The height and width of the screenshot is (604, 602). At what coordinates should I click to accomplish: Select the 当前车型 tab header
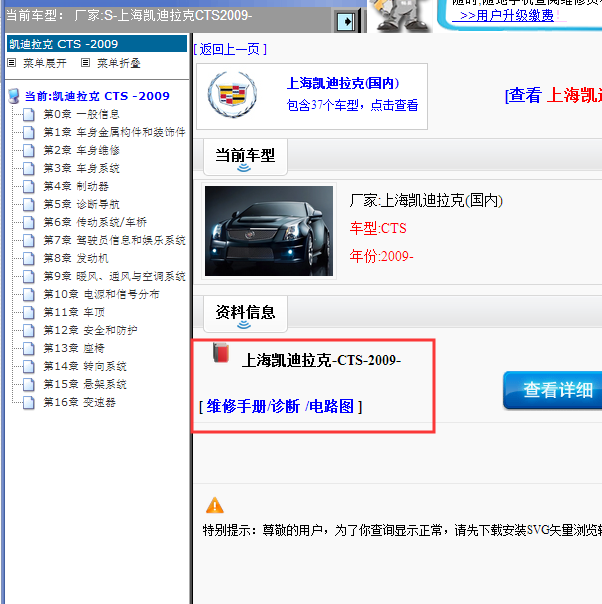(x=245, y=157)
